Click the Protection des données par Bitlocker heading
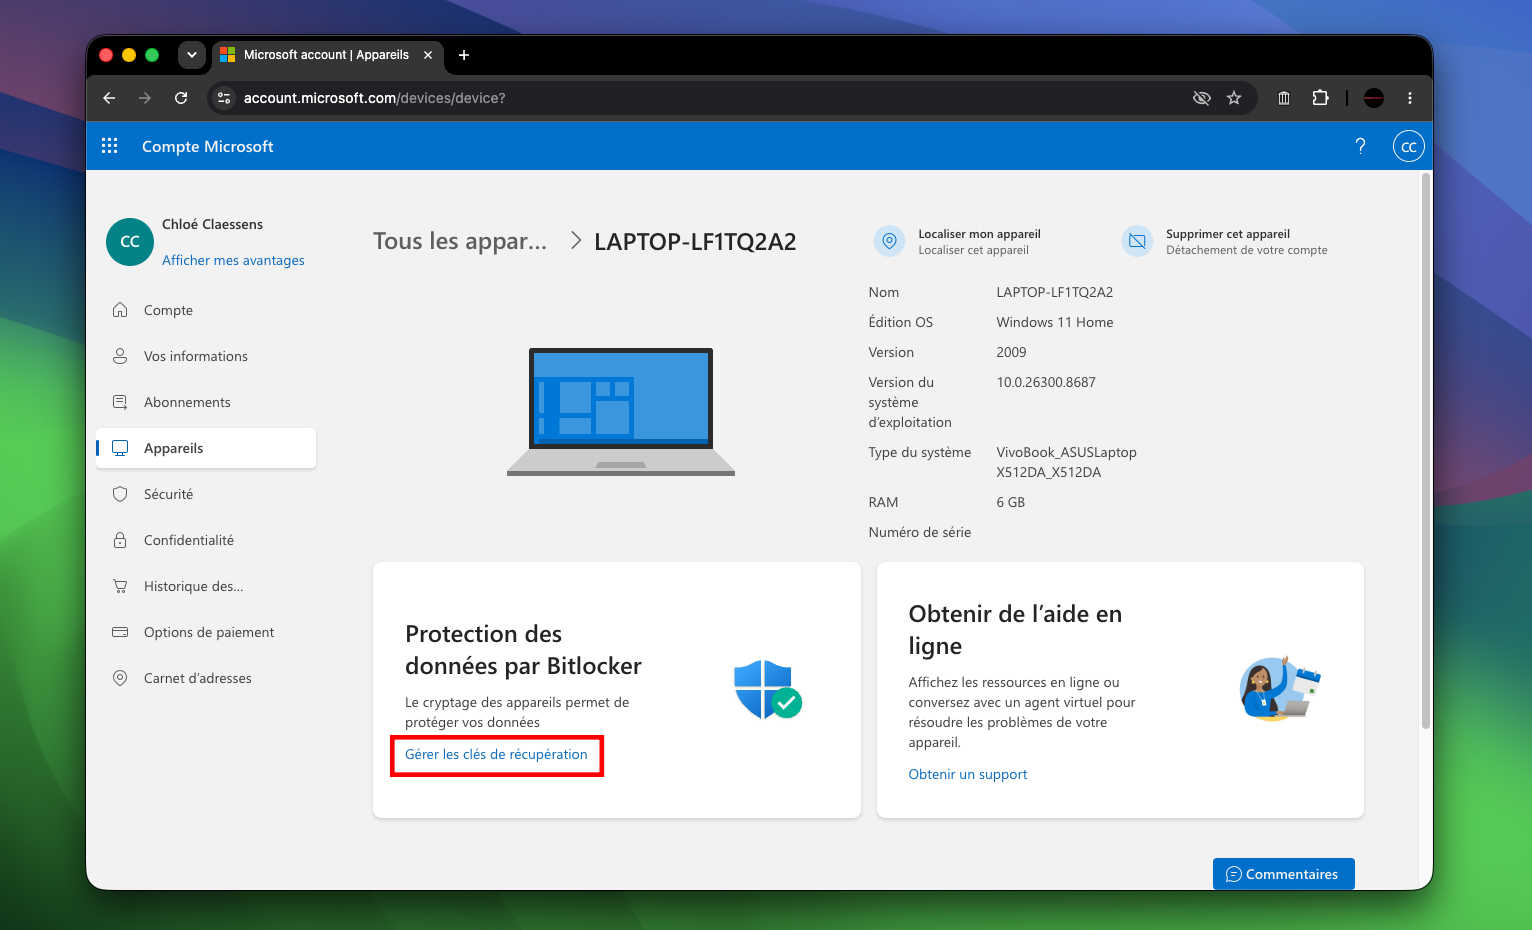 click(523, 650)
